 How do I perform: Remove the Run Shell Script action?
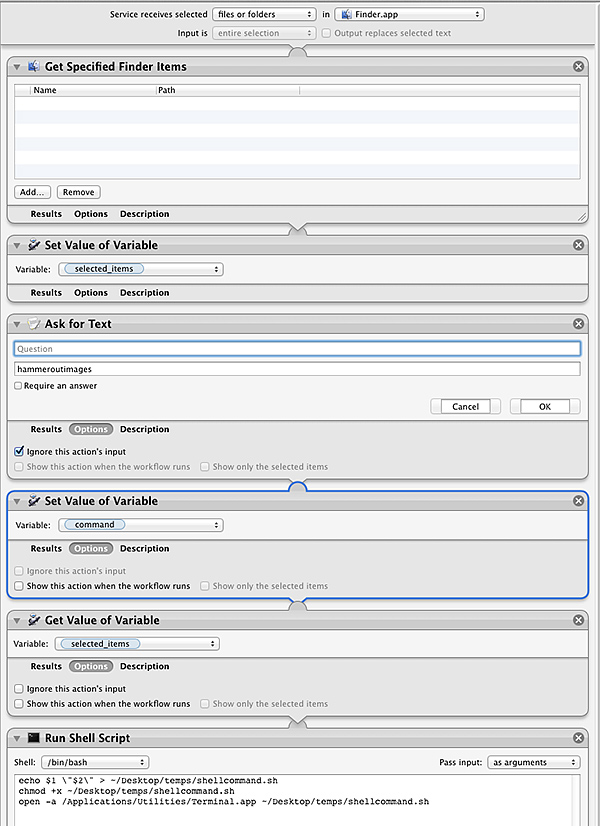[578, 738]
